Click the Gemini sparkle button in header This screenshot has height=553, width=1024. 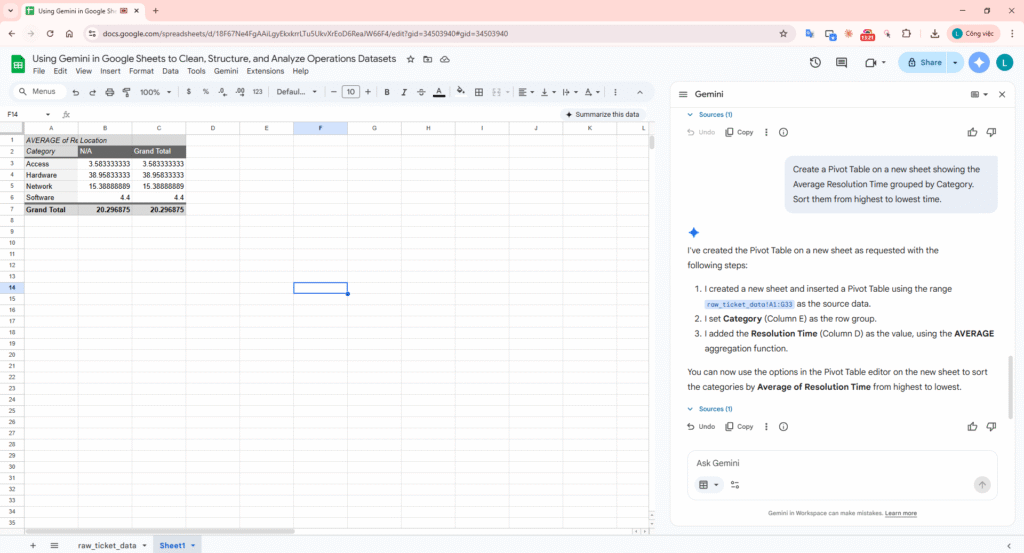coord(979,62)
